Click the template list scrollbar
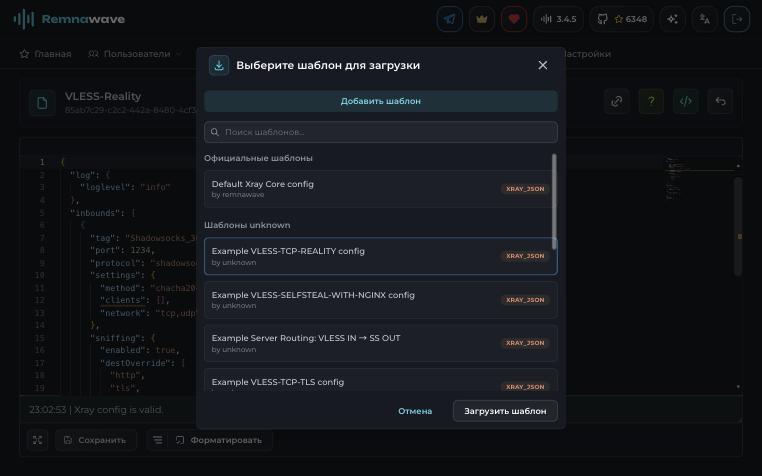This screenshot has height=476, width=762. [554, 202]
